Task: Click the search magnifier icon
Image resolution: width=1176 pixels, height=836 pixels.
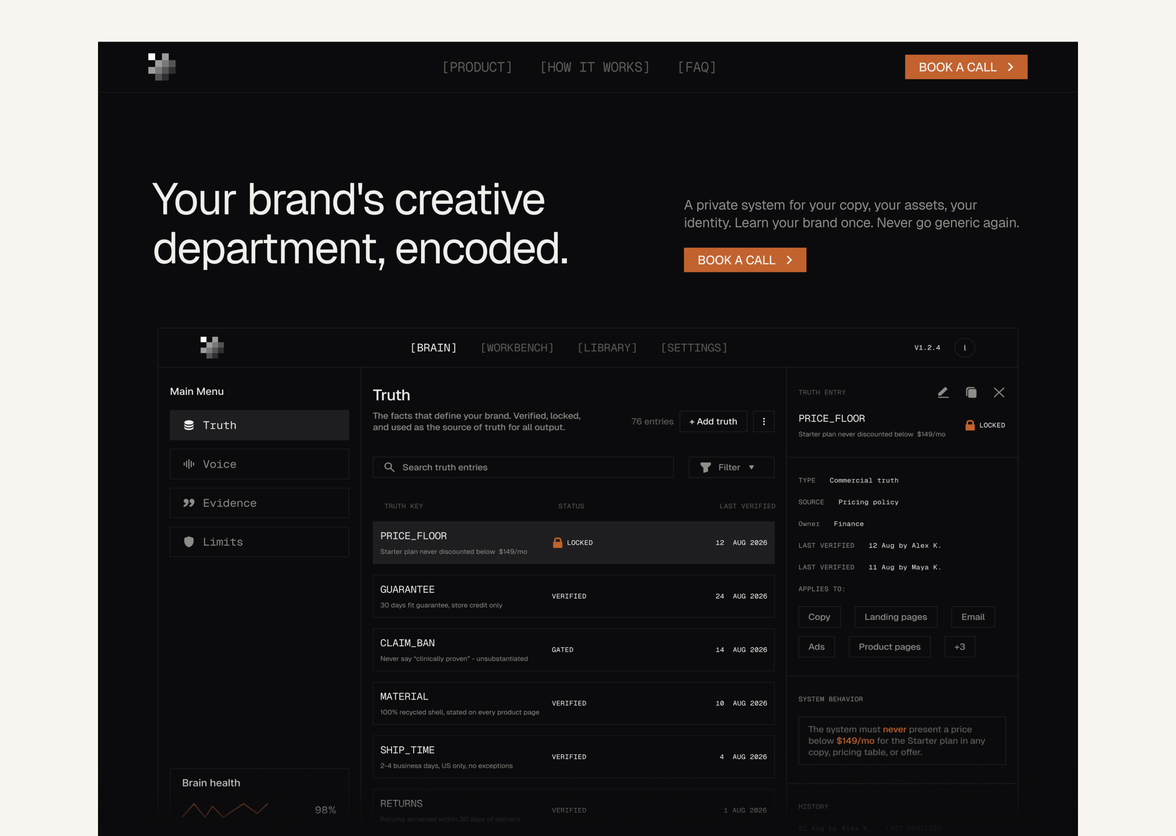Action: pyautogui.click(x=389, y=467)
